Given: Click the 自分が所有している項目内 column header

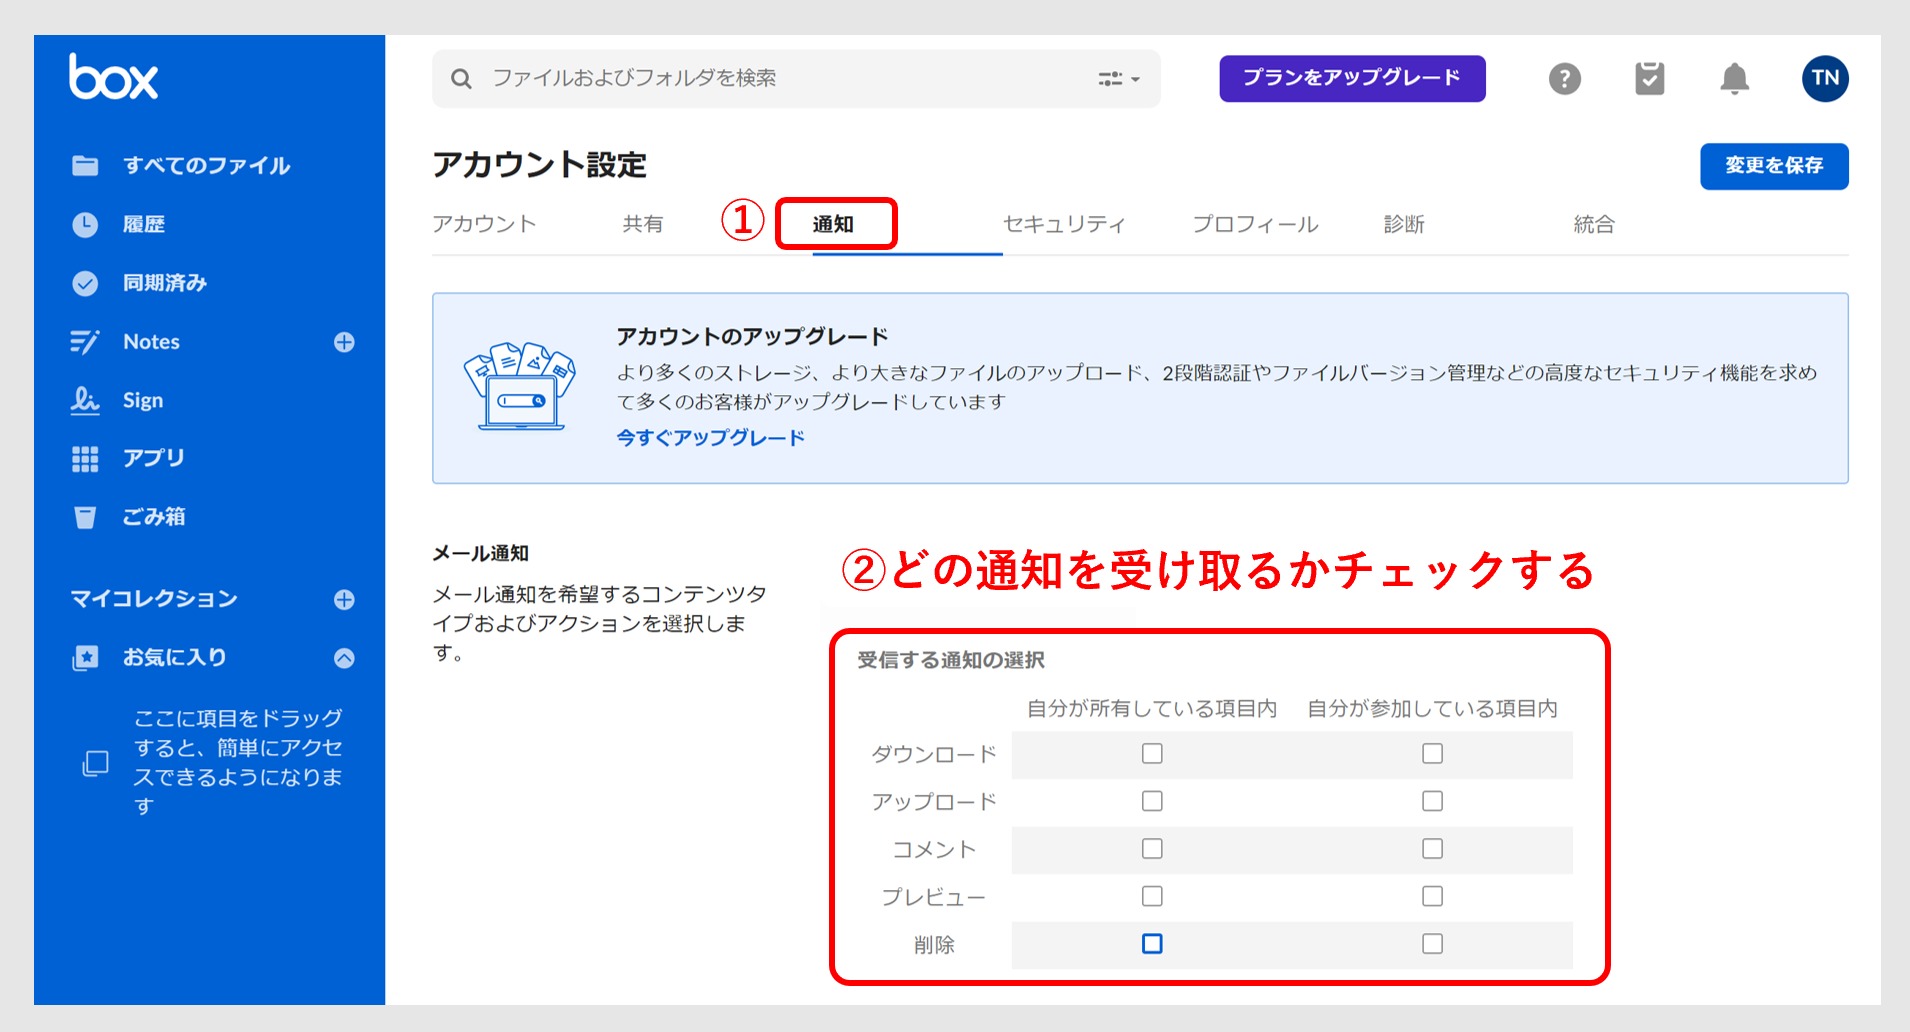Looking at the screenshot, I should coord(1152,709).
